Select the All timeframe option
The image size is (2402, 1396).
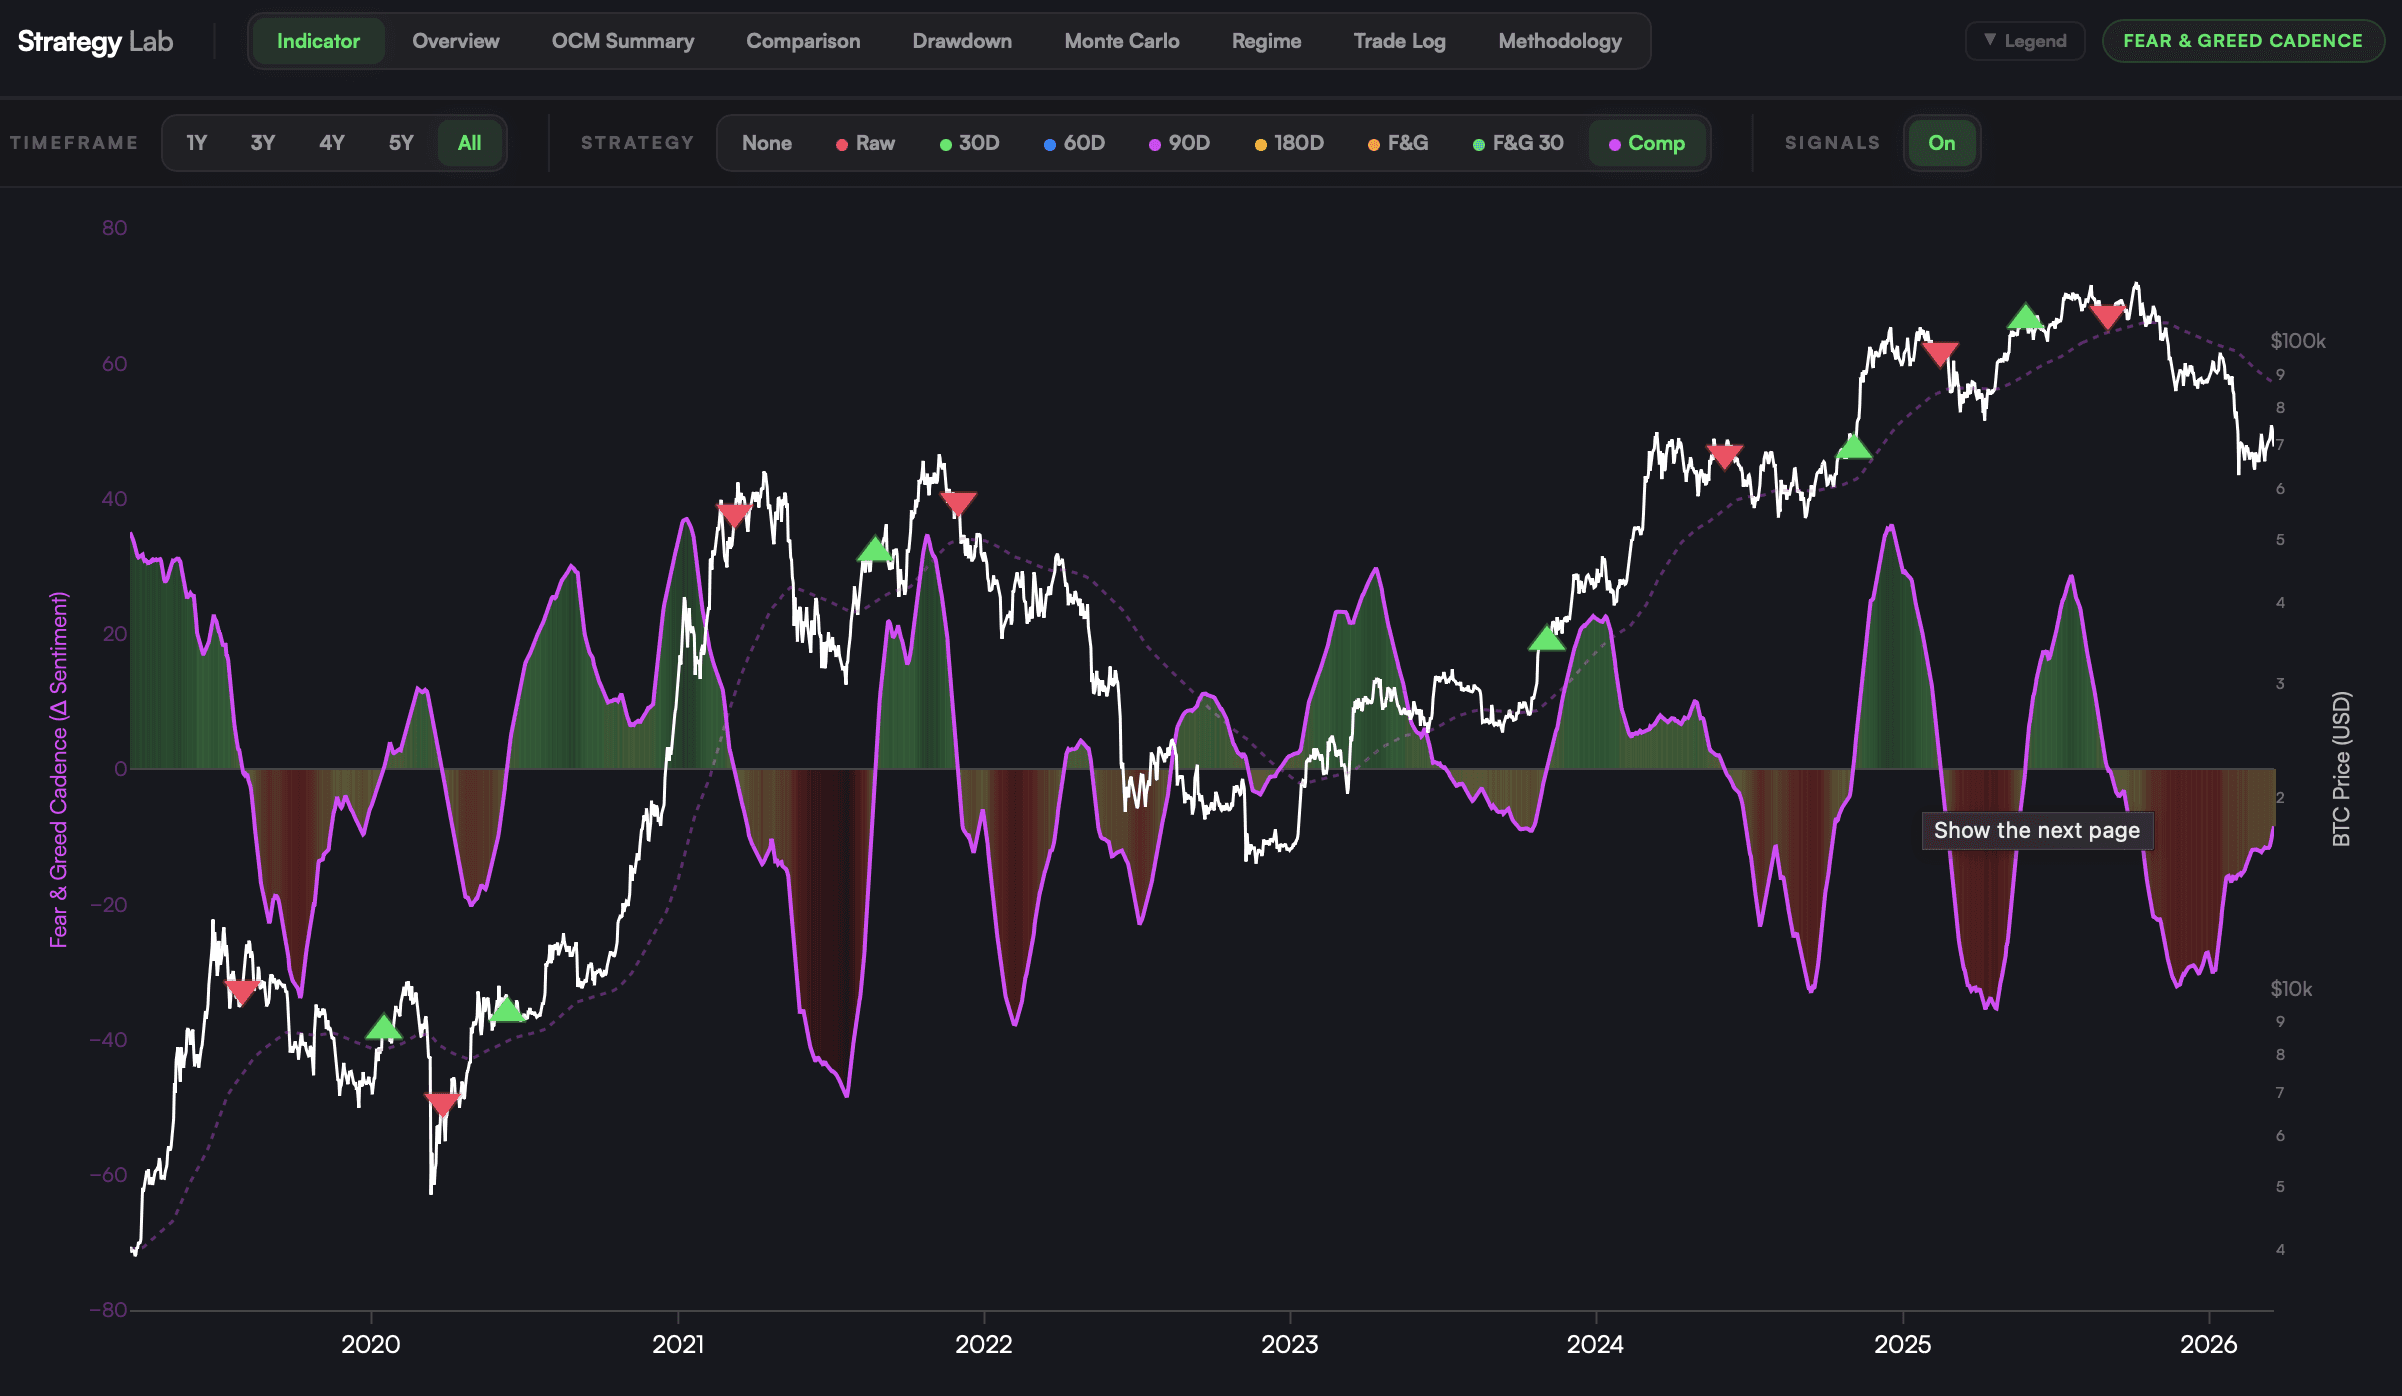(469, 143)
